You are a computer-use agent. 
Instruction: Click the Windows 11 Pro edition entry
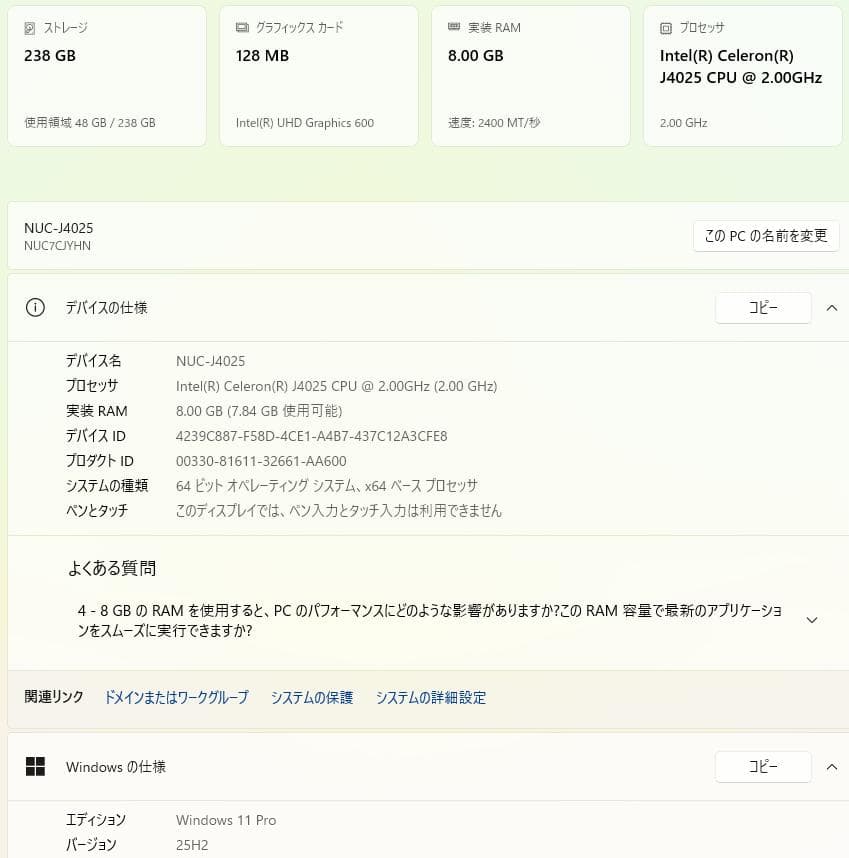[x=226, y=820]
